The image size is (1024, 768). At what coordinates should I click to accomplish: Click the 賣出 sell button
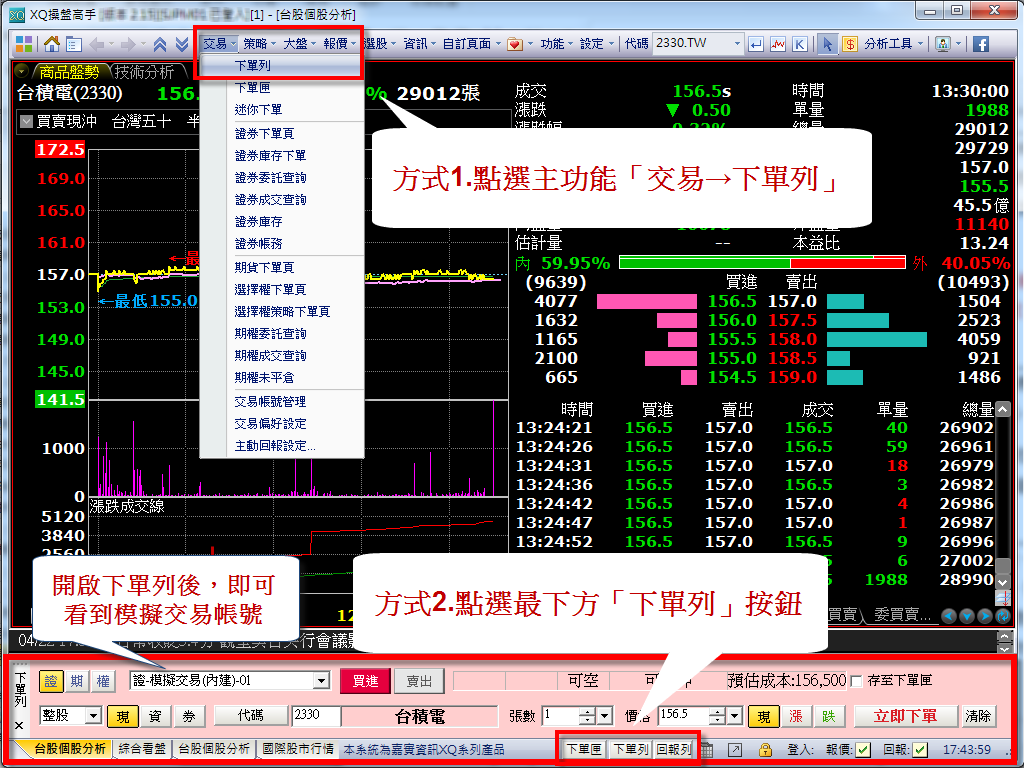tap(419, 680)
